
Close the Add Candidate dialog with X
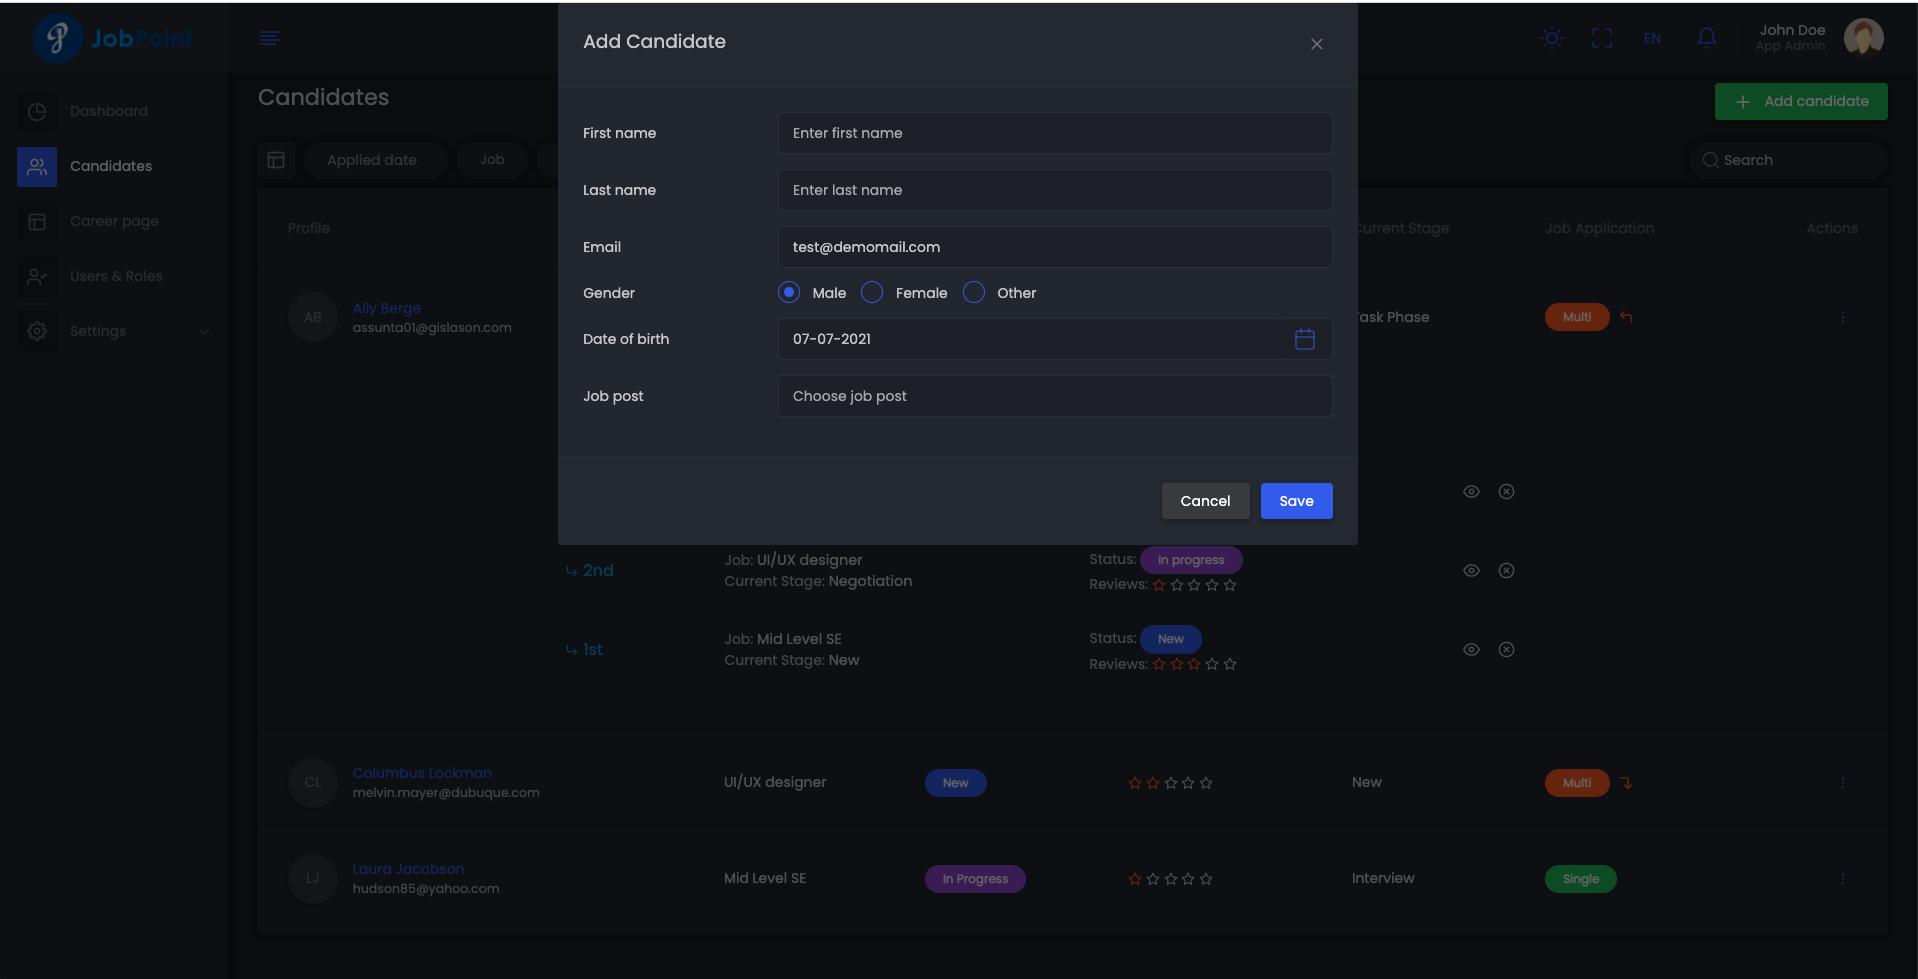(1316, 44)
